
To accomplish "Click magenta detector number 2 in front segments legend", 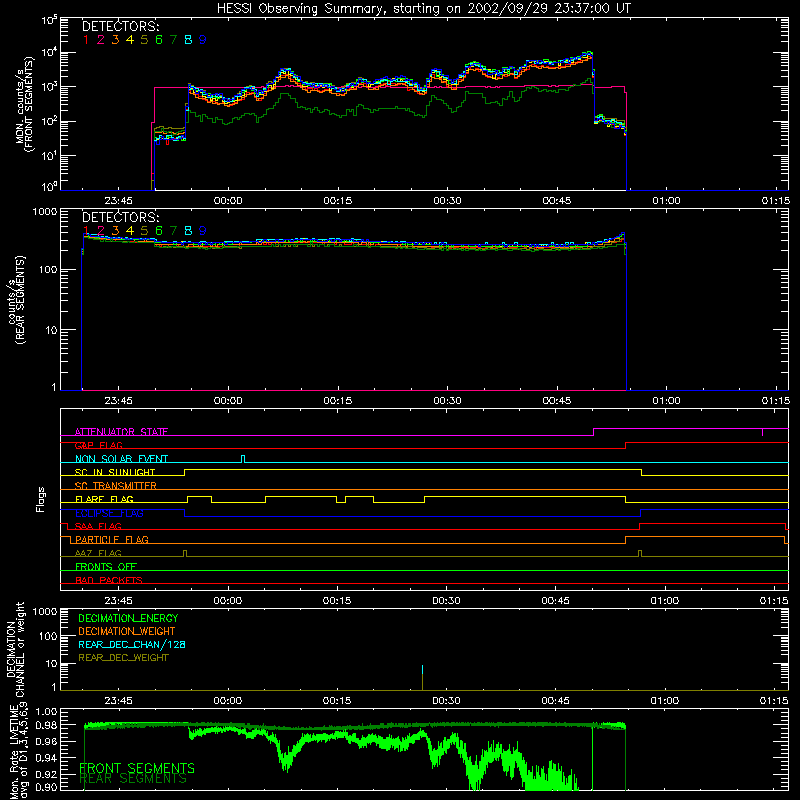I will (101, 40).
